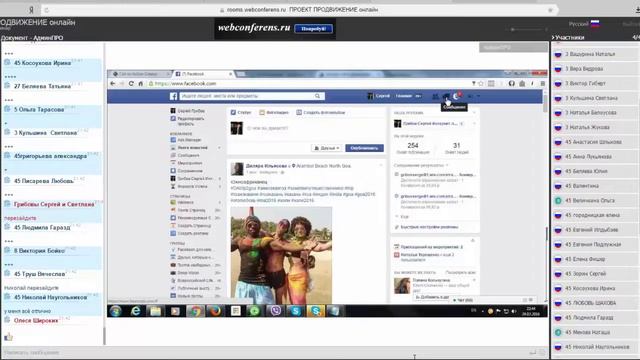The width and height of the screenshot is (640, 360).
Task: Select participant 45 Зорин Сергей
Action: pyautogui.click(x=585, y=274)
